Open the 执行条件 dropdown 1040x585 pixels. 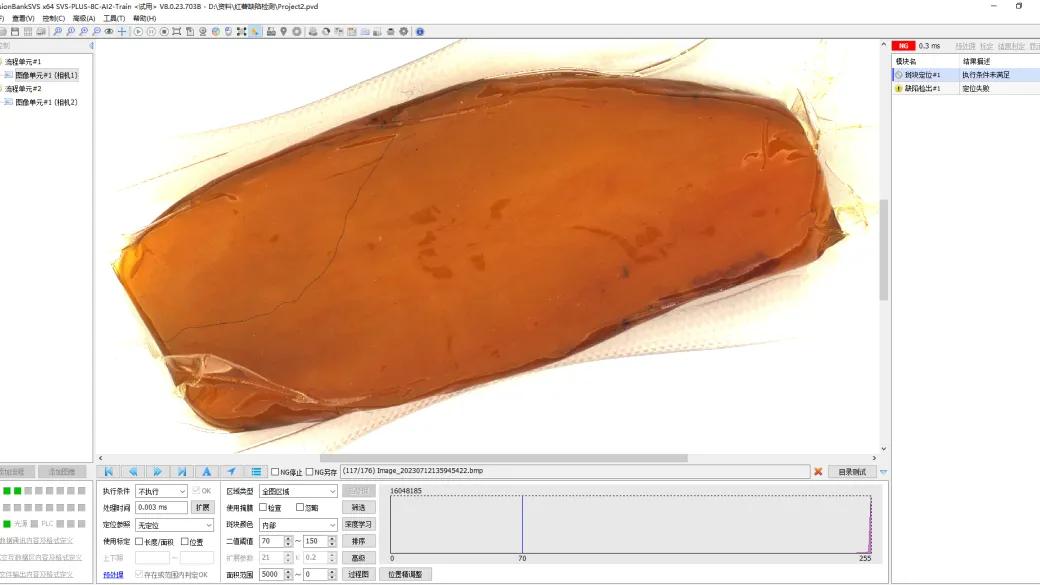tap(161, 491)
